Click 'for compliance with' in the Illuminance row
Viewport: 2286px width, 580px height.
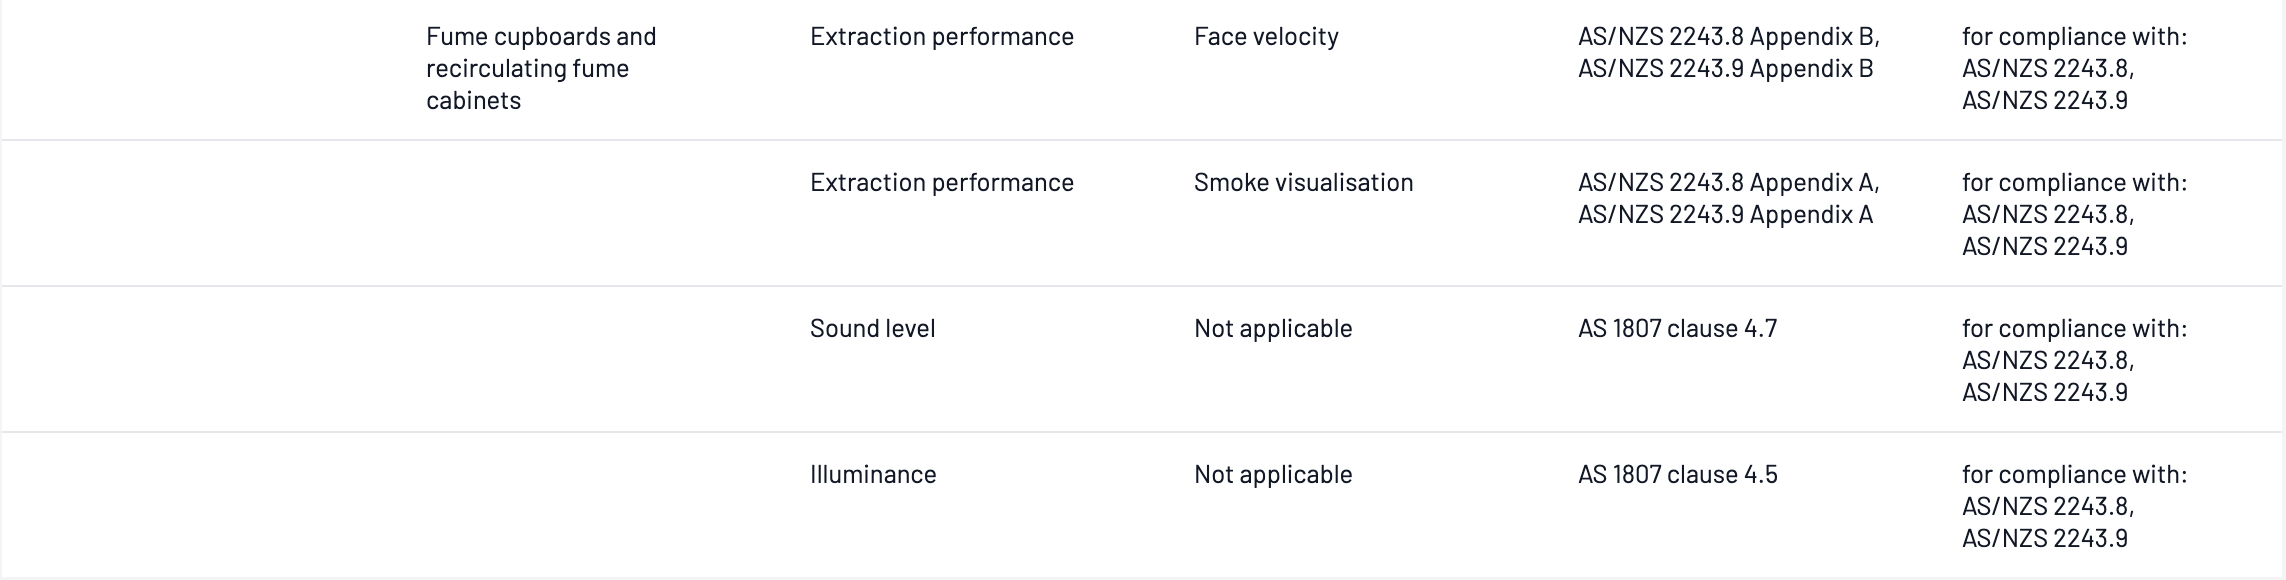pyautogui.click(x=2074, y=474)
